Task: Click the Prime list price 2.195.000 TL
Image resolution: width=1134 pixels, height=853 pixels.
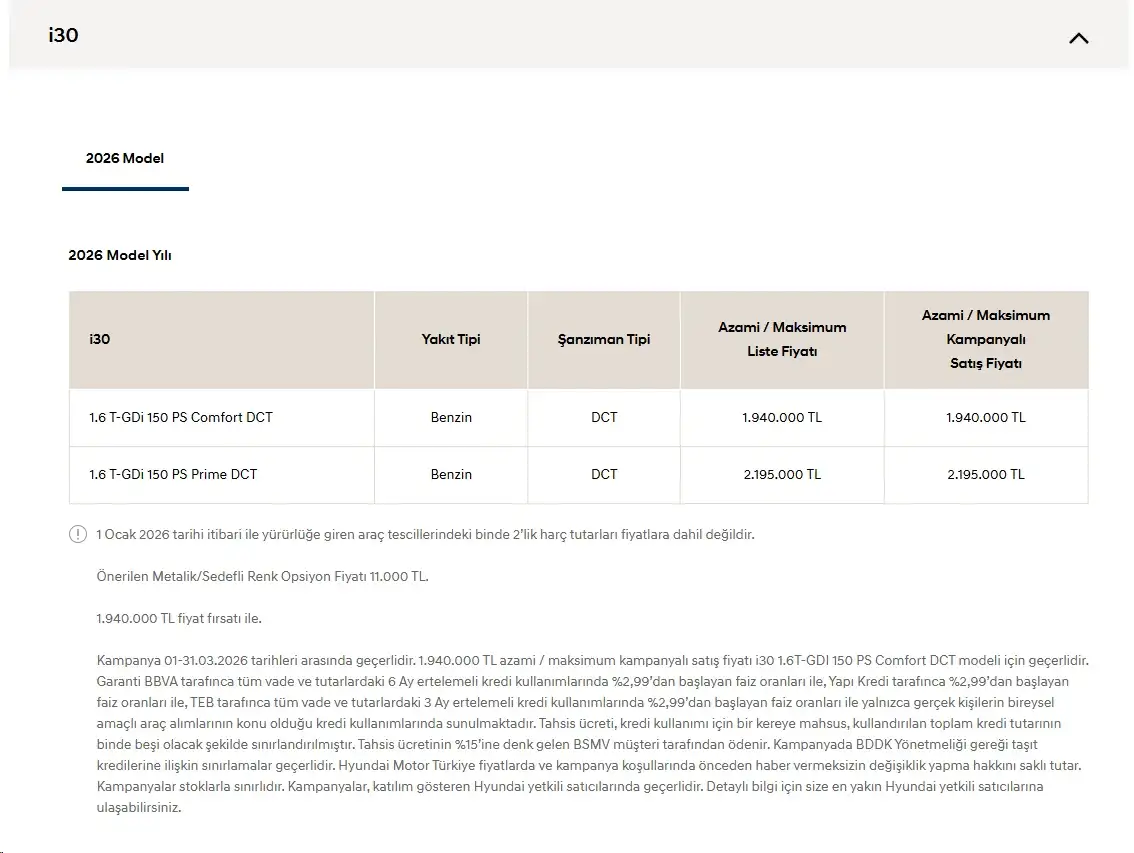Action: [x=782, y=475]
